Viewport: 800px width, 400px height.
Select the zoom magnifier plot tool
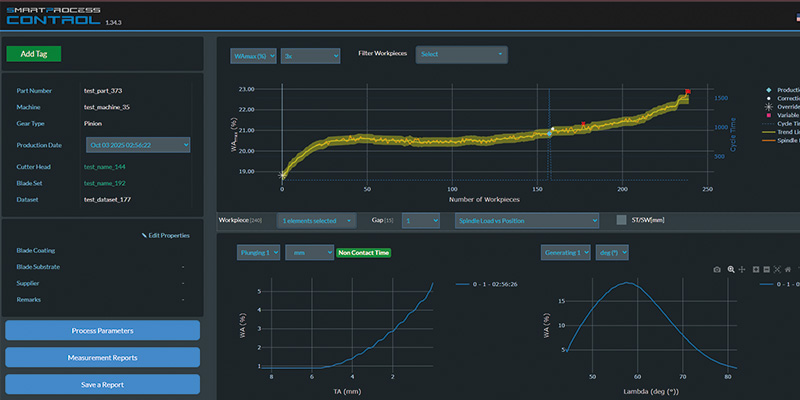click(x=731, y=269)
